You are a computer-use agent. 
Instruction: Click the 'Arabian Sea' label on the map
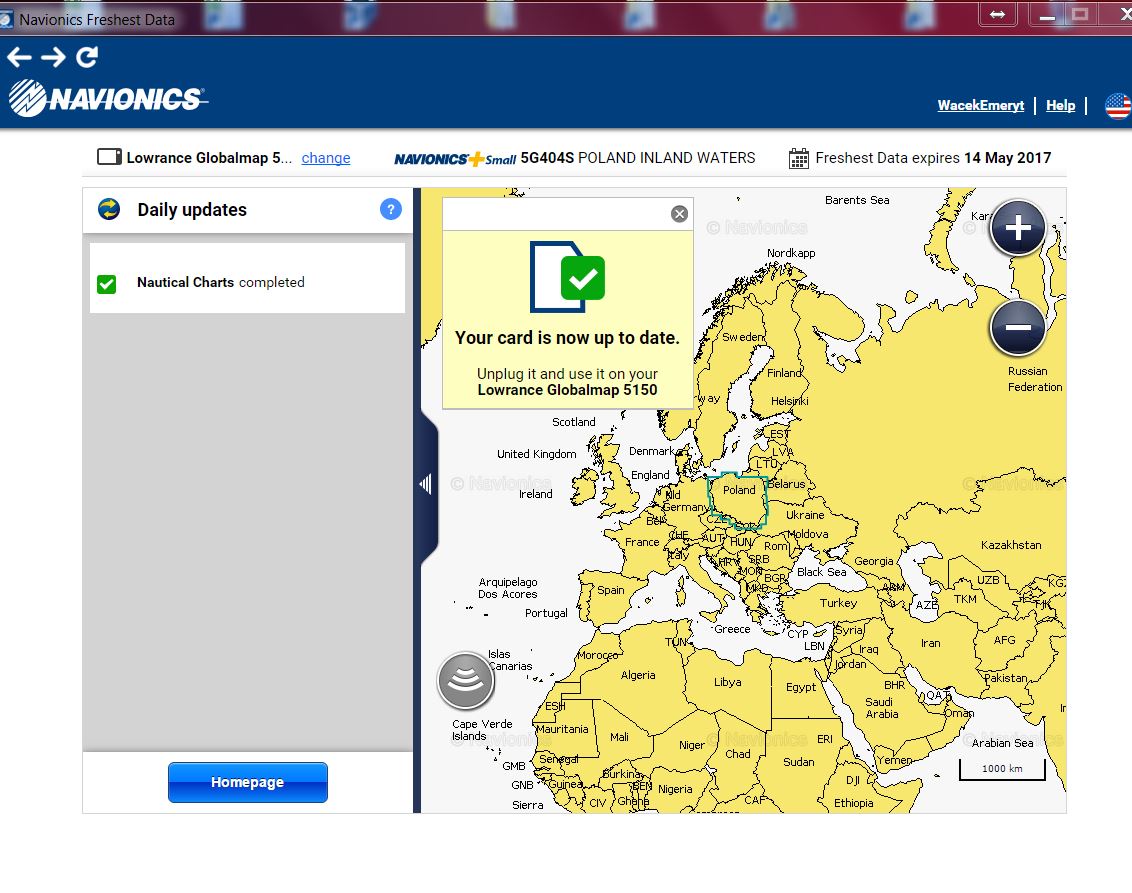pyautogui.click(x=1002, y=743)
